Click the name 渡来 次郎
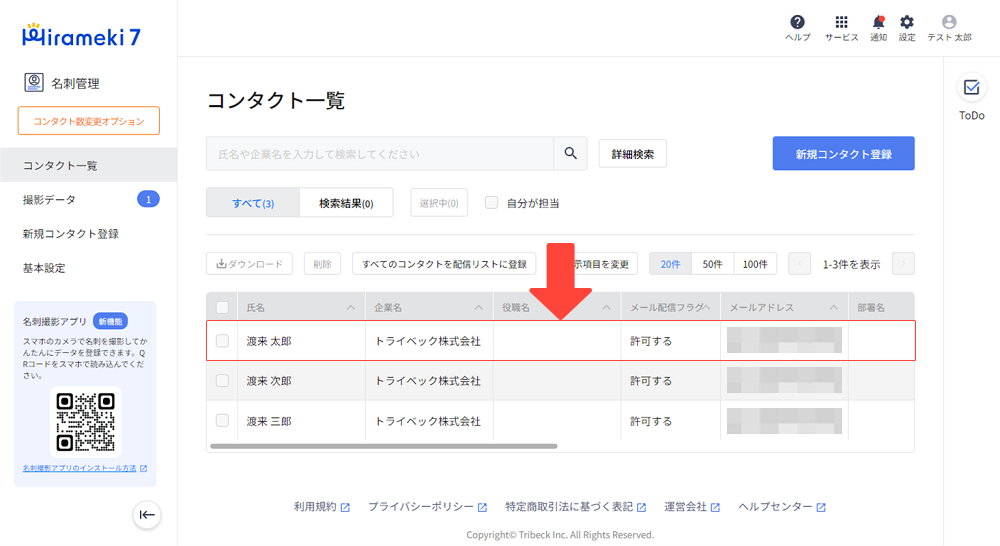Image resolution: width=1000 pixels, height=546 pixels. 269,381
